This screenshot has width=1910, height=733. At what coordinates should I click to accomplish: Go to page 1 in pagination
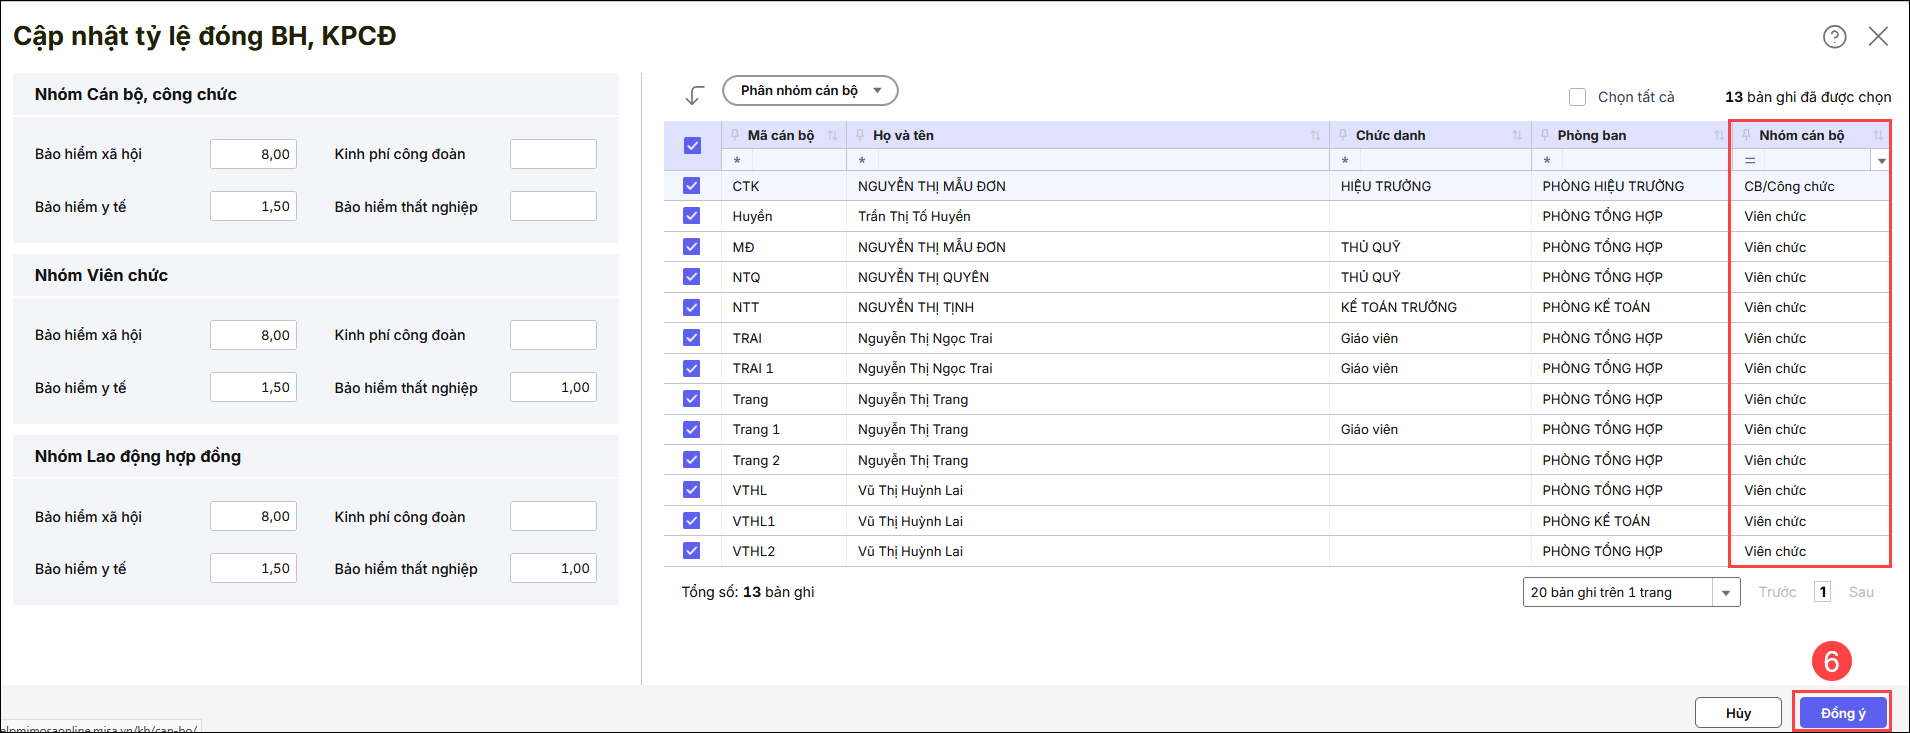point(1823,592)
